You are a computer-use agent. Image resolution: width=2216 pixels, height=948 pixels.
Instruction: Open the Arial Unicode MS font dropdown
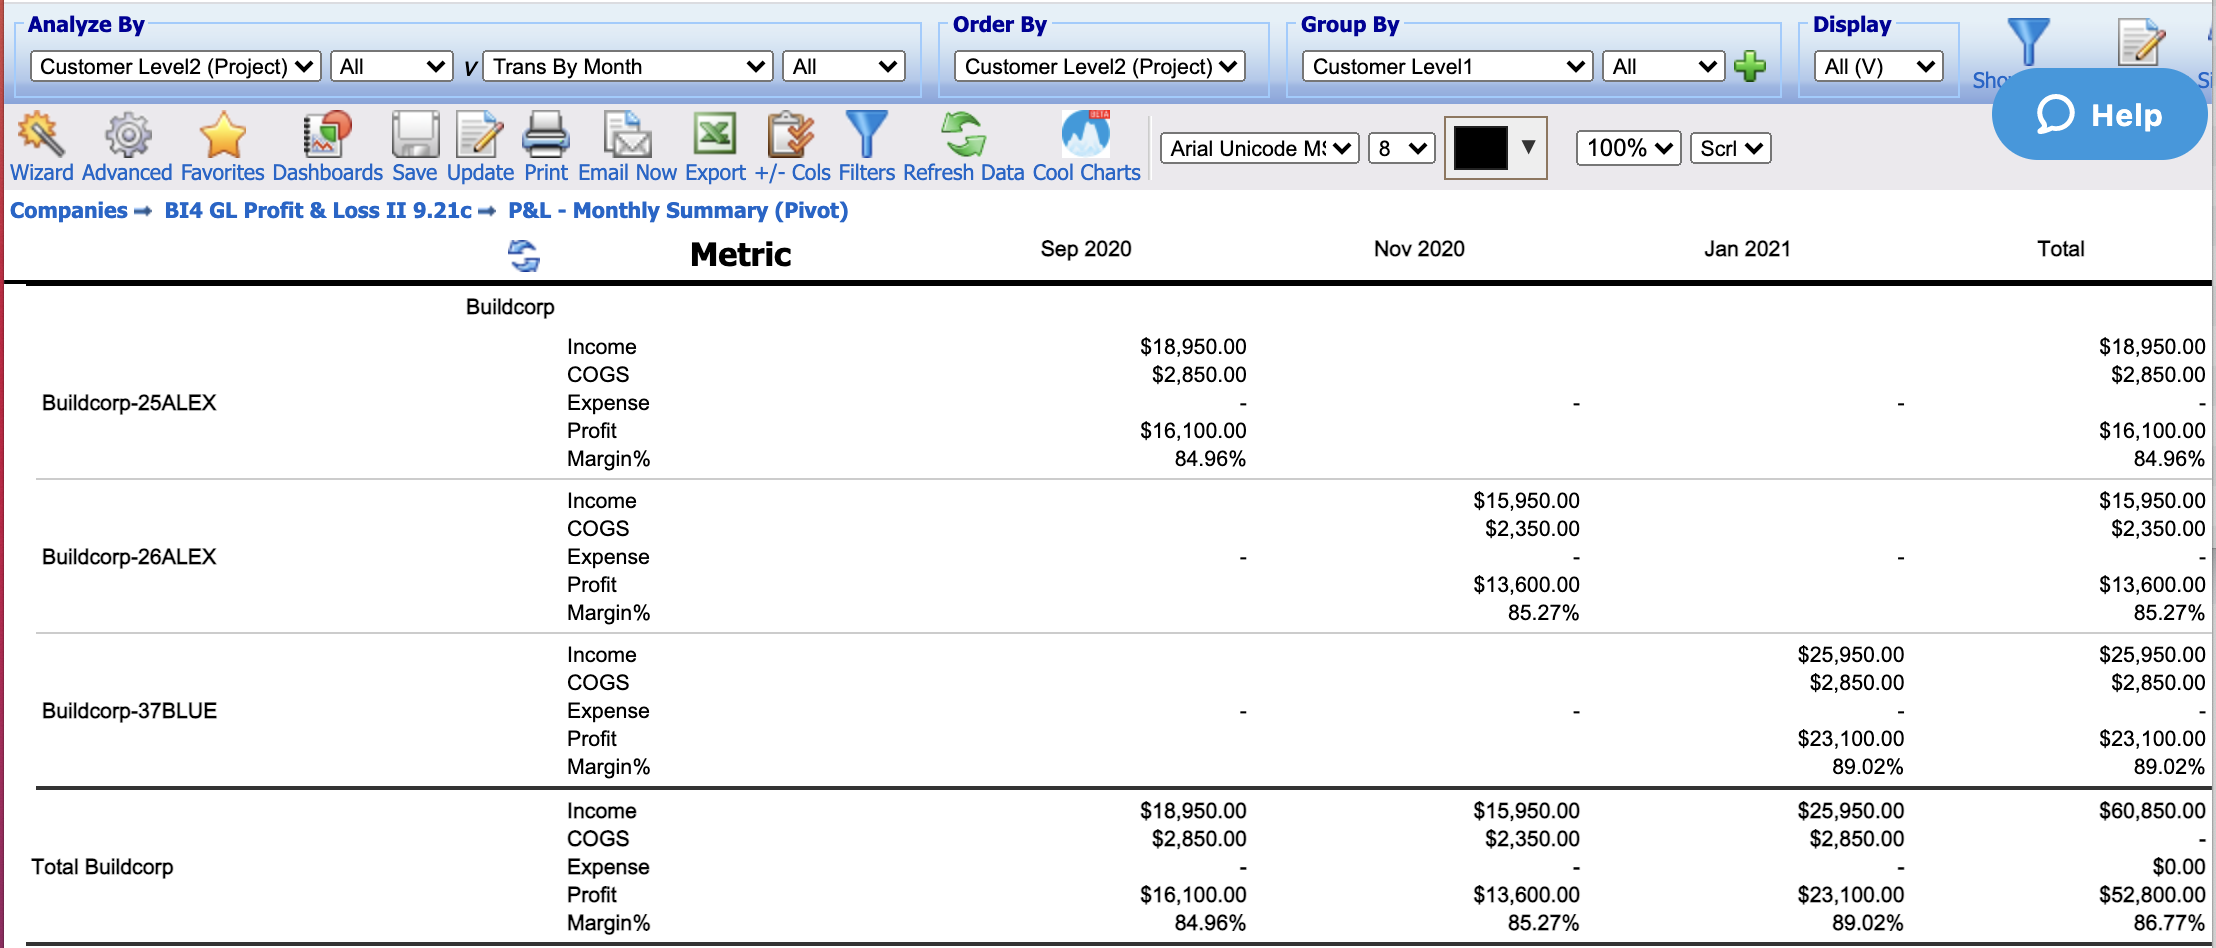point(1259,149)
